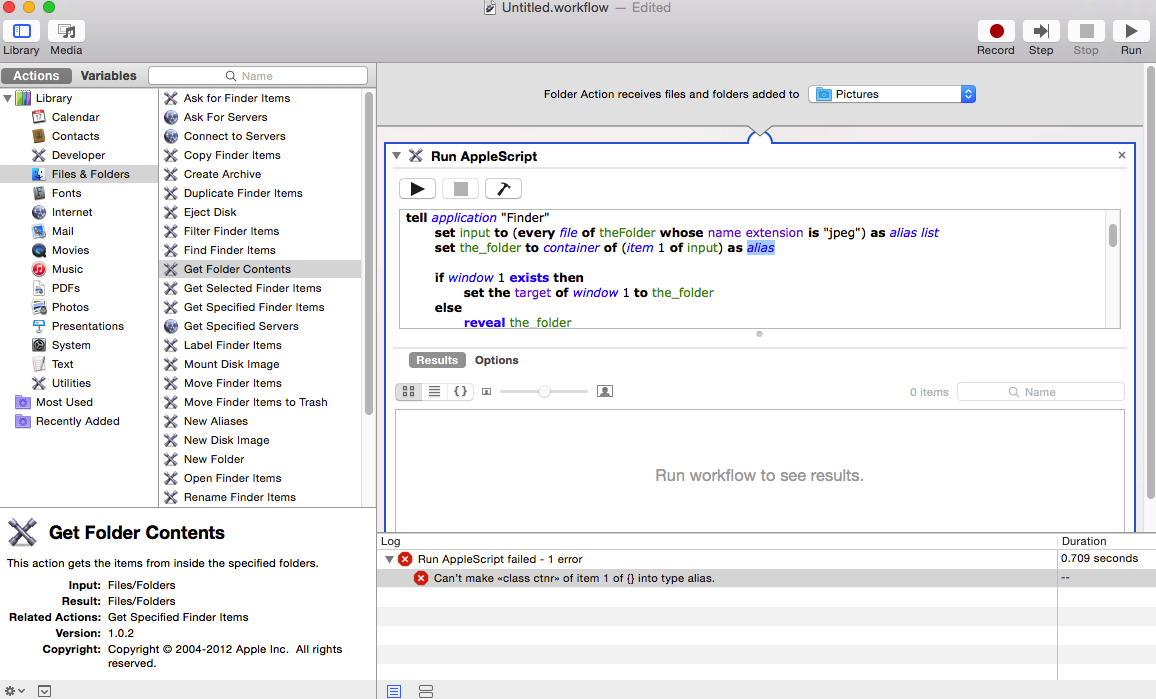1156x699 pixels.
Task: Click the Step button in toolbar
Action: 1041,31
